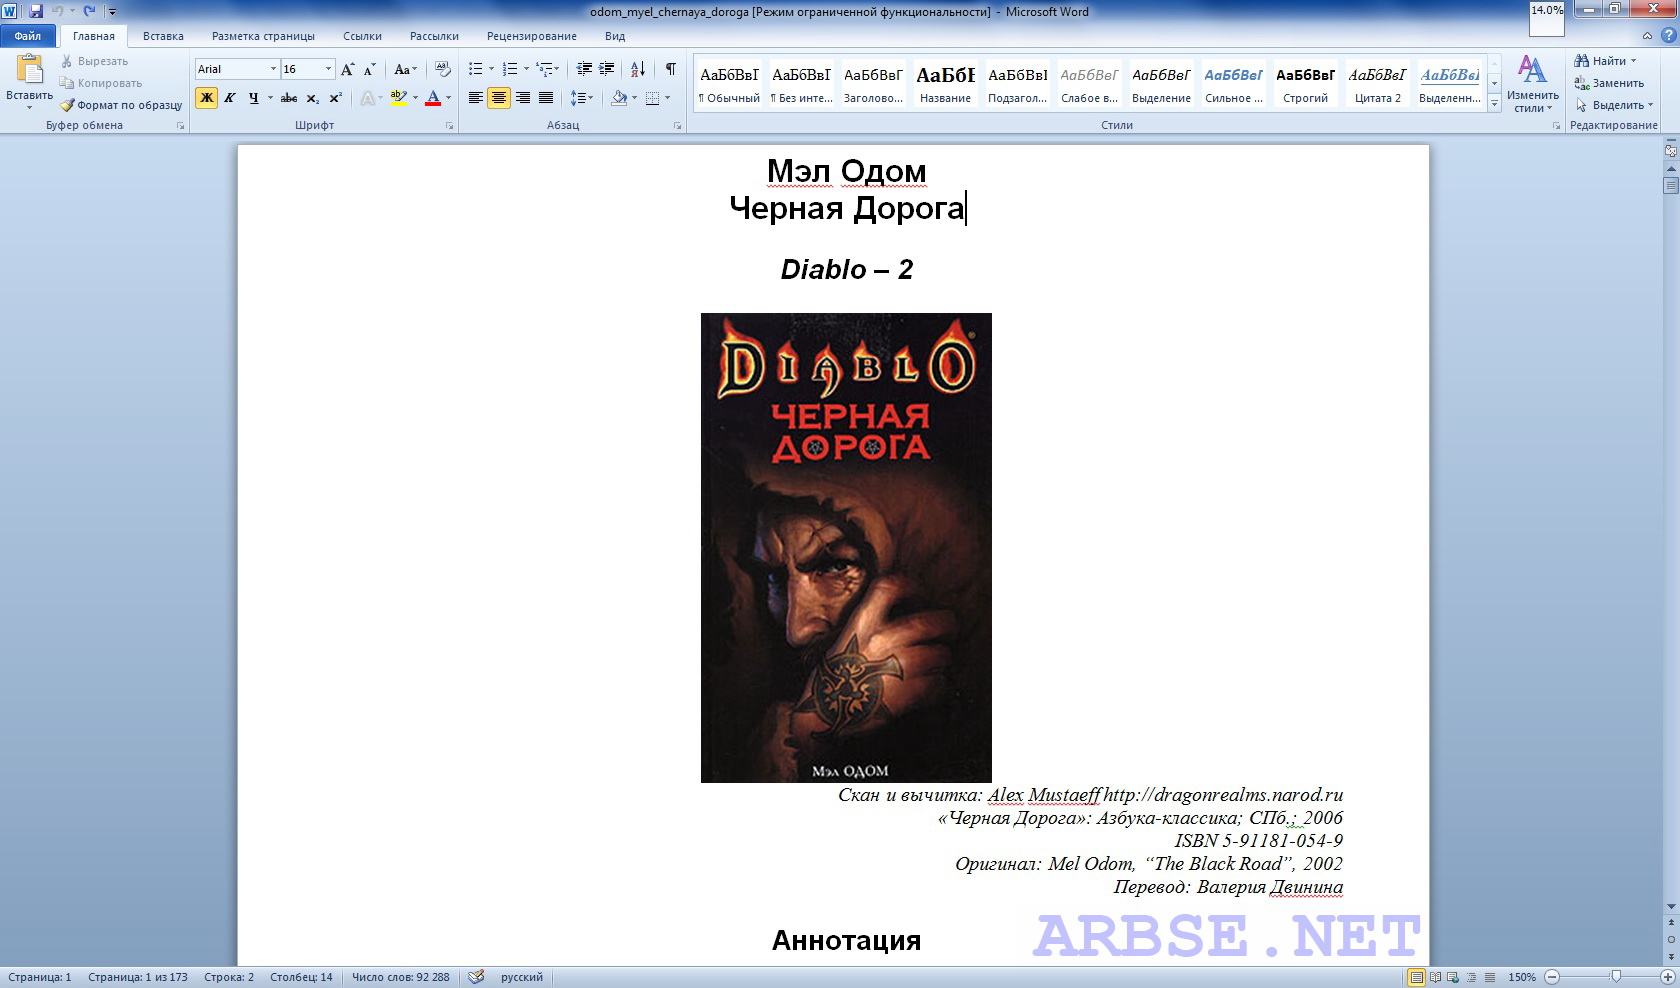Viewport: 1680px width, 988px height.
Task: Switch to Ссылки tab
Action: (x=362, y=36)
